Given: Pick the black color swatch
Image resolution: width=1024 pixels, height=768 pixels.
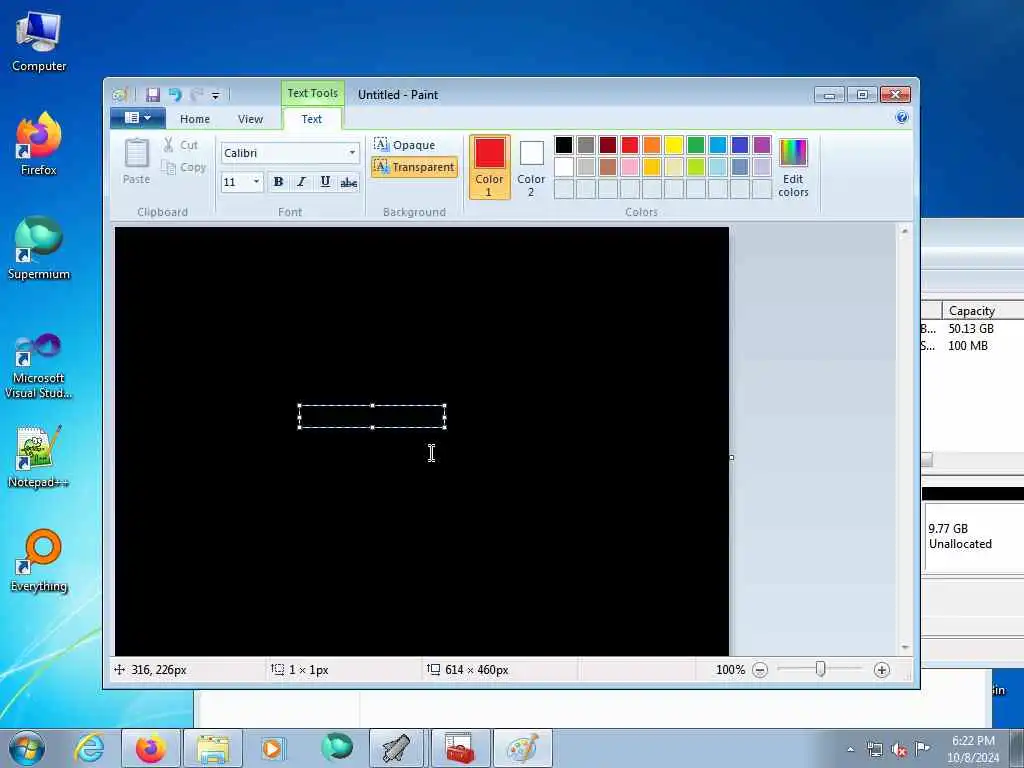Looking at the screenshot, I should (564, 144).
